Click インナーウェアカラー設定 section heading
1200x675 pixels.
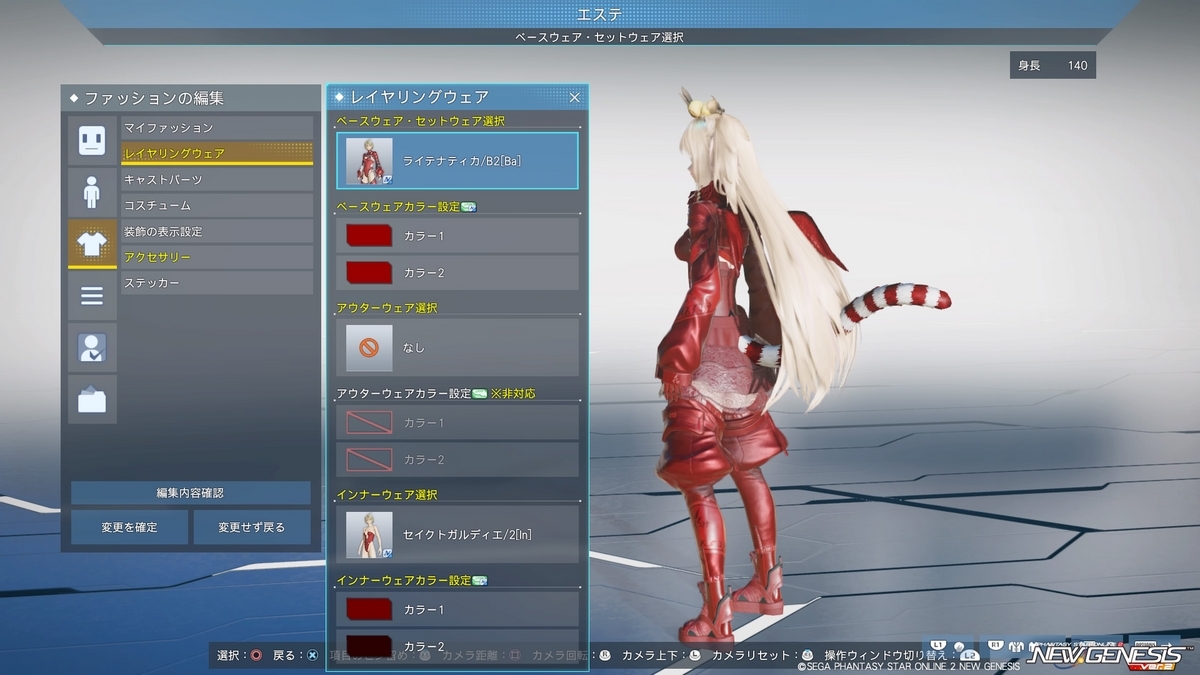(403, 580)
